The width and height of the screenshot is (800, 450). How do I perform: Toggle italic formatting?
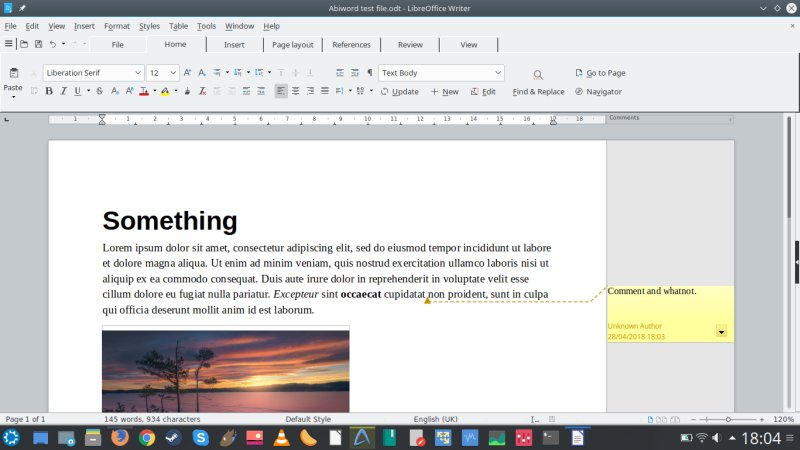(x=63, y=91)
